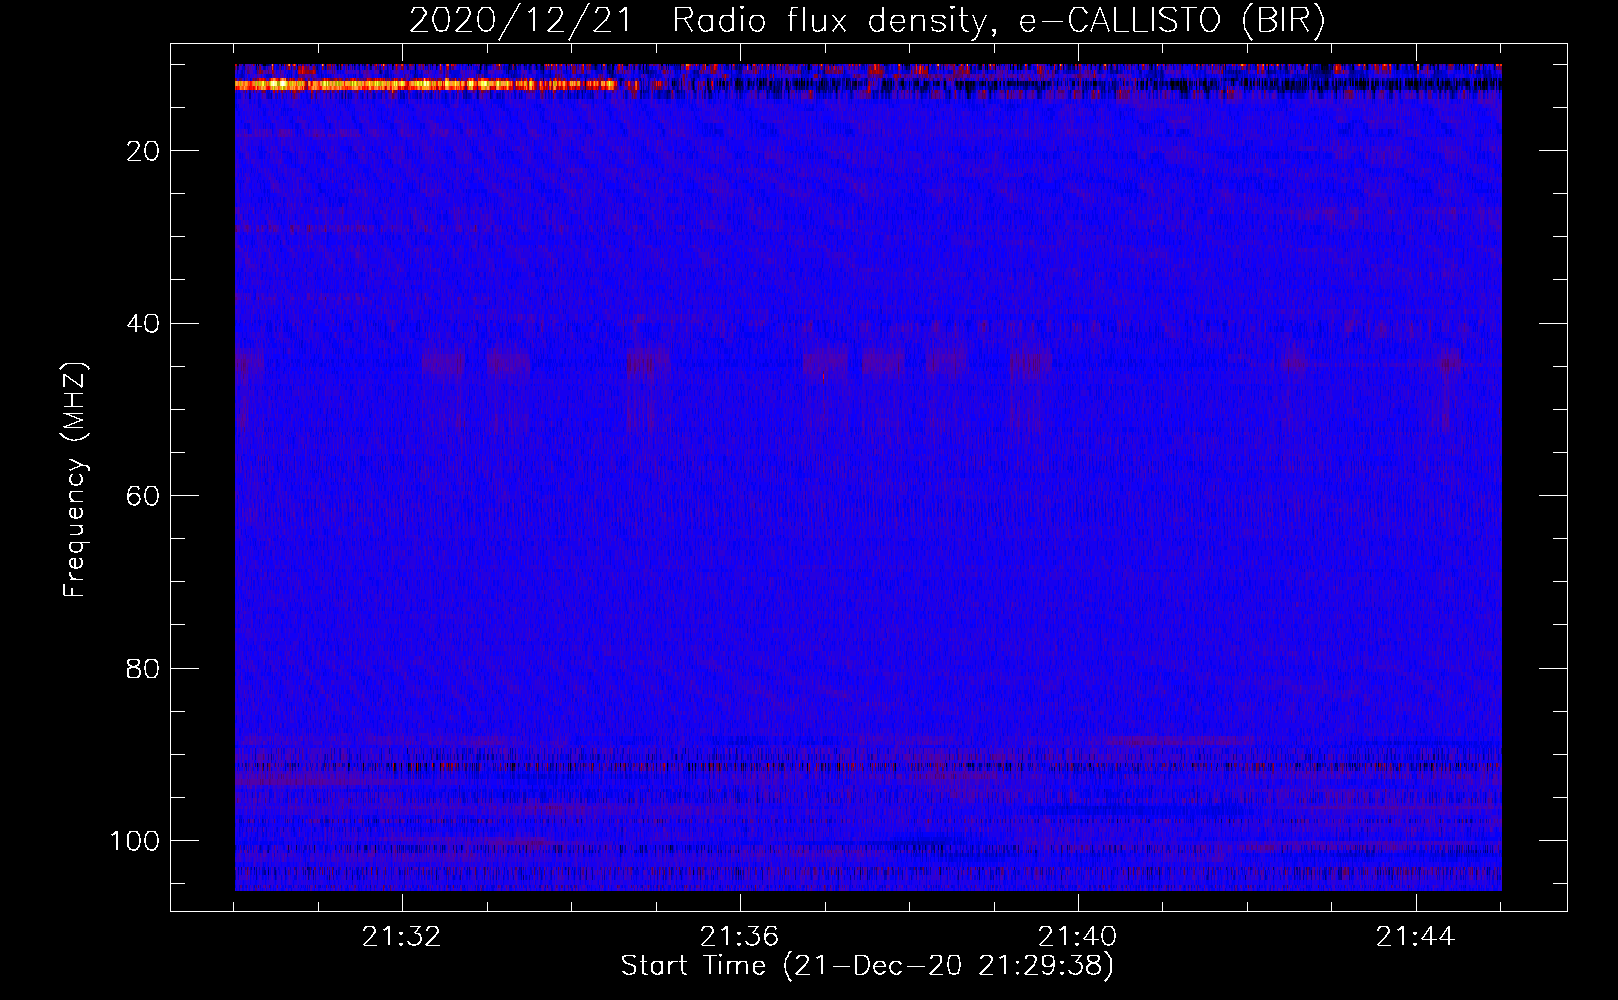Viewport: 1618px width, 1000px height.
Task: Click the 40 frequency tick label
Action: tap(143, 324)
